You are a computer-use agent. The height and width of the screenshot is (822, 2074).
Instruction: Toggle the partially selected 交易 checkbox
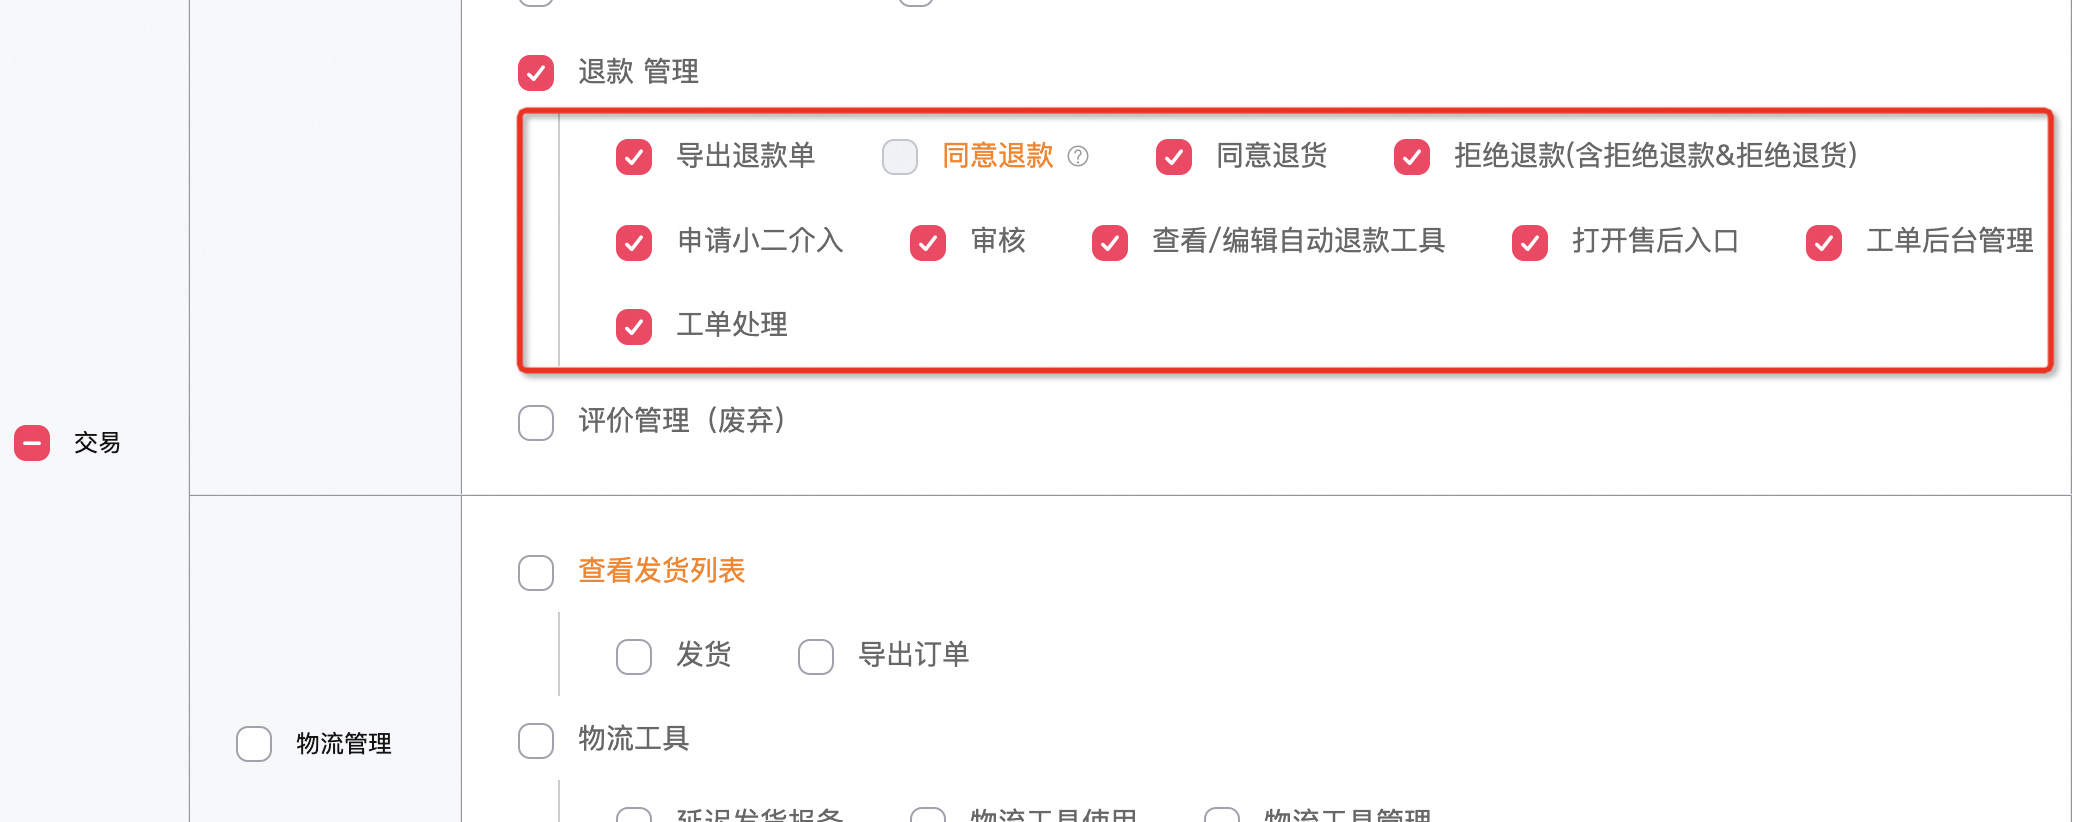coord(32,443)
